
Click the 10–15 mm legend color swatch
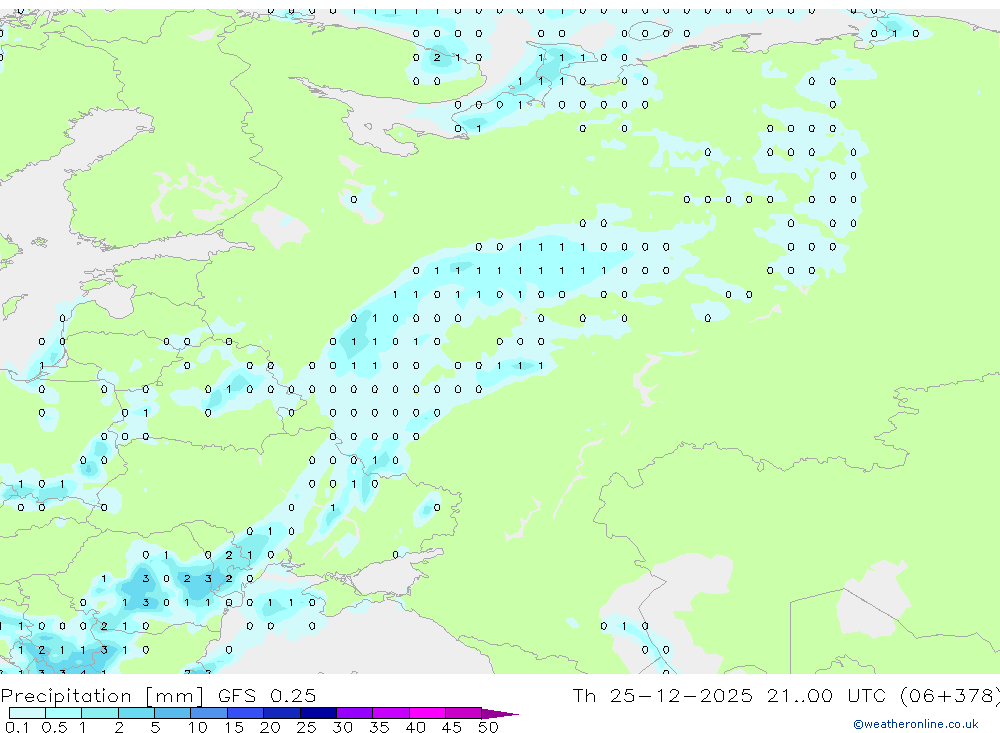click(x=209, y=713)
